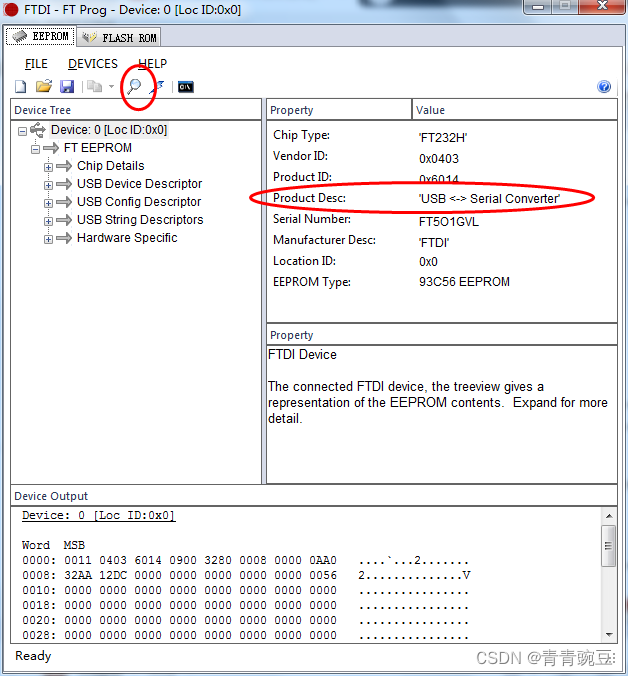Select Hardware Specific tree item
Image resolution: width=628 pixels, height=676 pixels.
pos(127,238)
